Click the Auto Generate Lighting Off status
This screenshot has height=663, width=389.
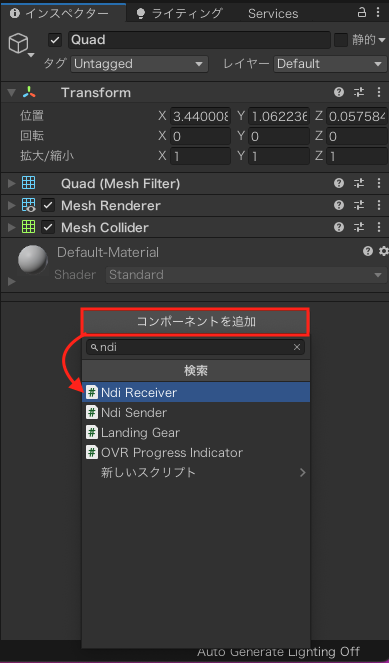coord(278,652)
